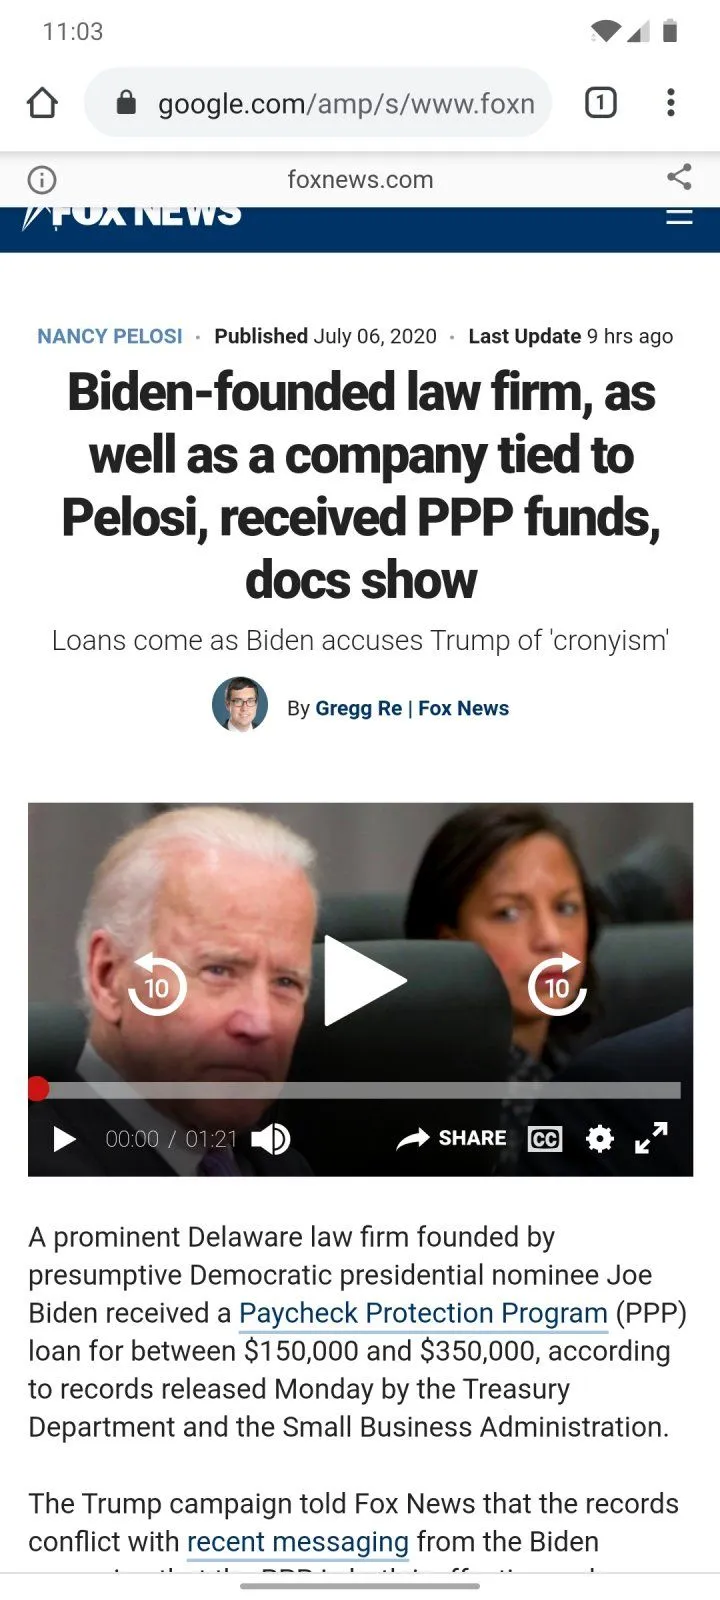
Task: Tap the small play button in control bar
Action: (64, 1139)
